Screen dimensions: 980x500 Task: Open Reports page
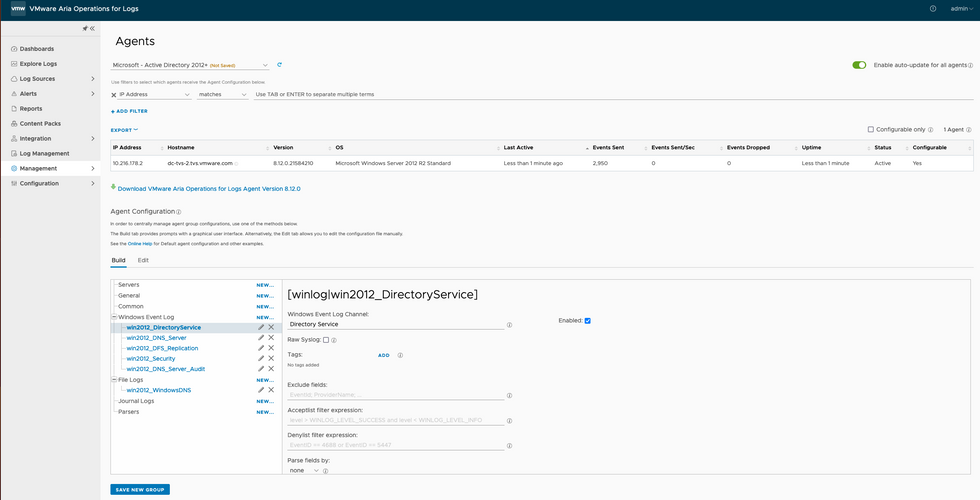tap(31, 109)
